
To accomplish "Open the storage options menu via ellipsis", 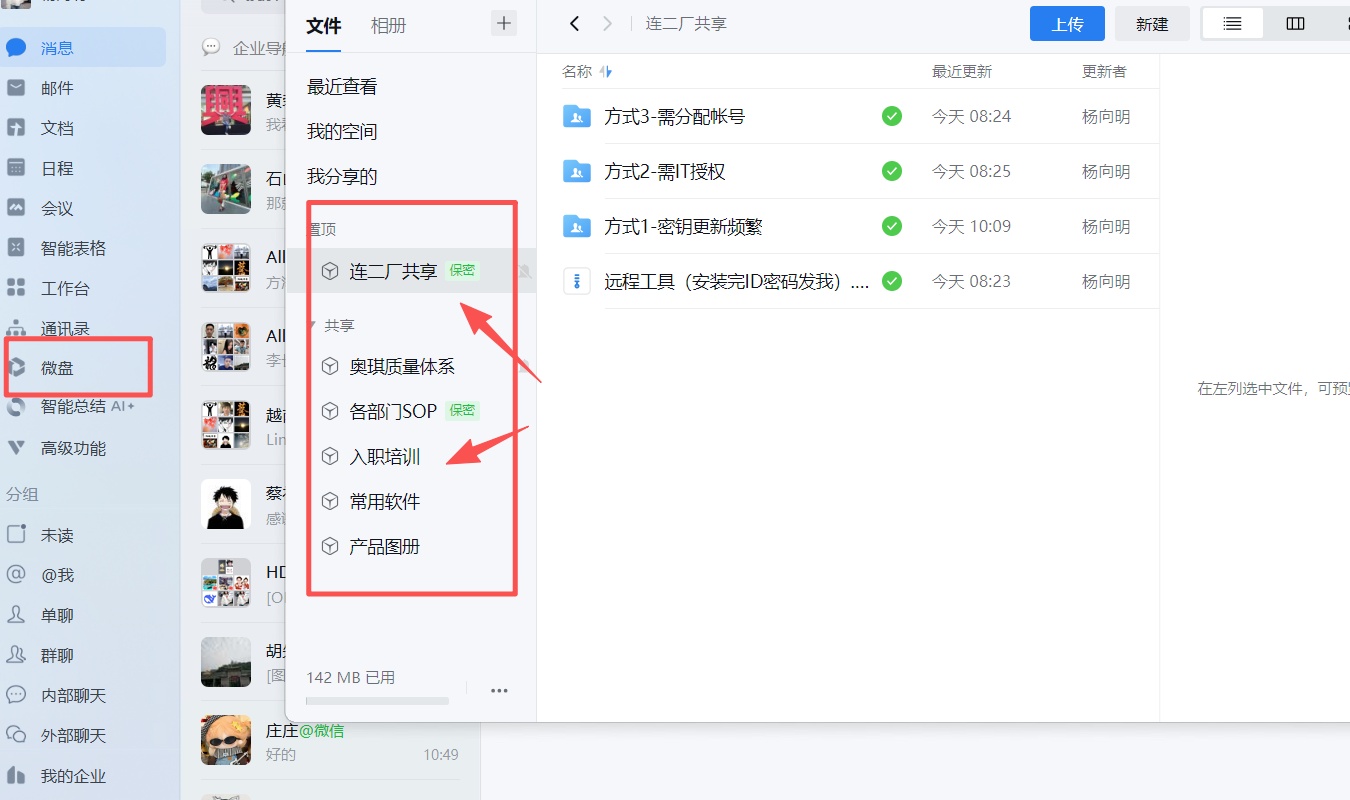I will tap(499, 690).
